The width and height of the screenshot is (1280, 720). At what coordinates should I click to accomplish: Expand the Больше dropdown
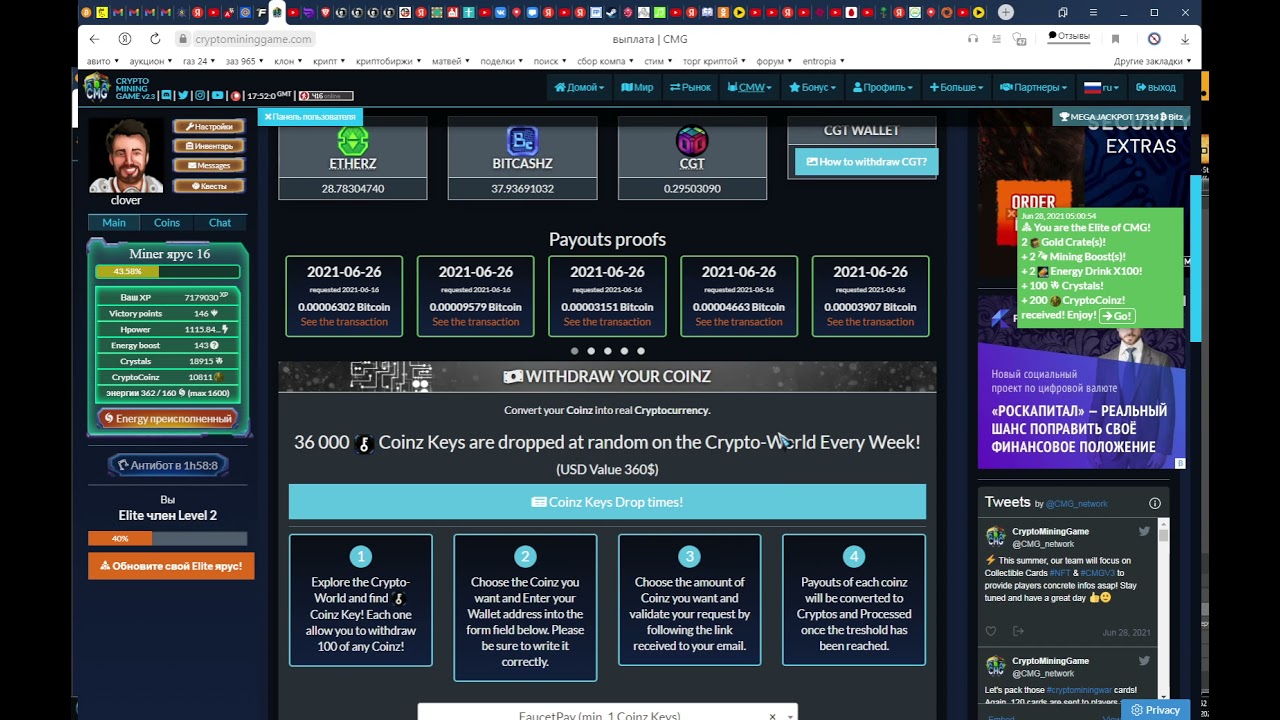[956, 87]
